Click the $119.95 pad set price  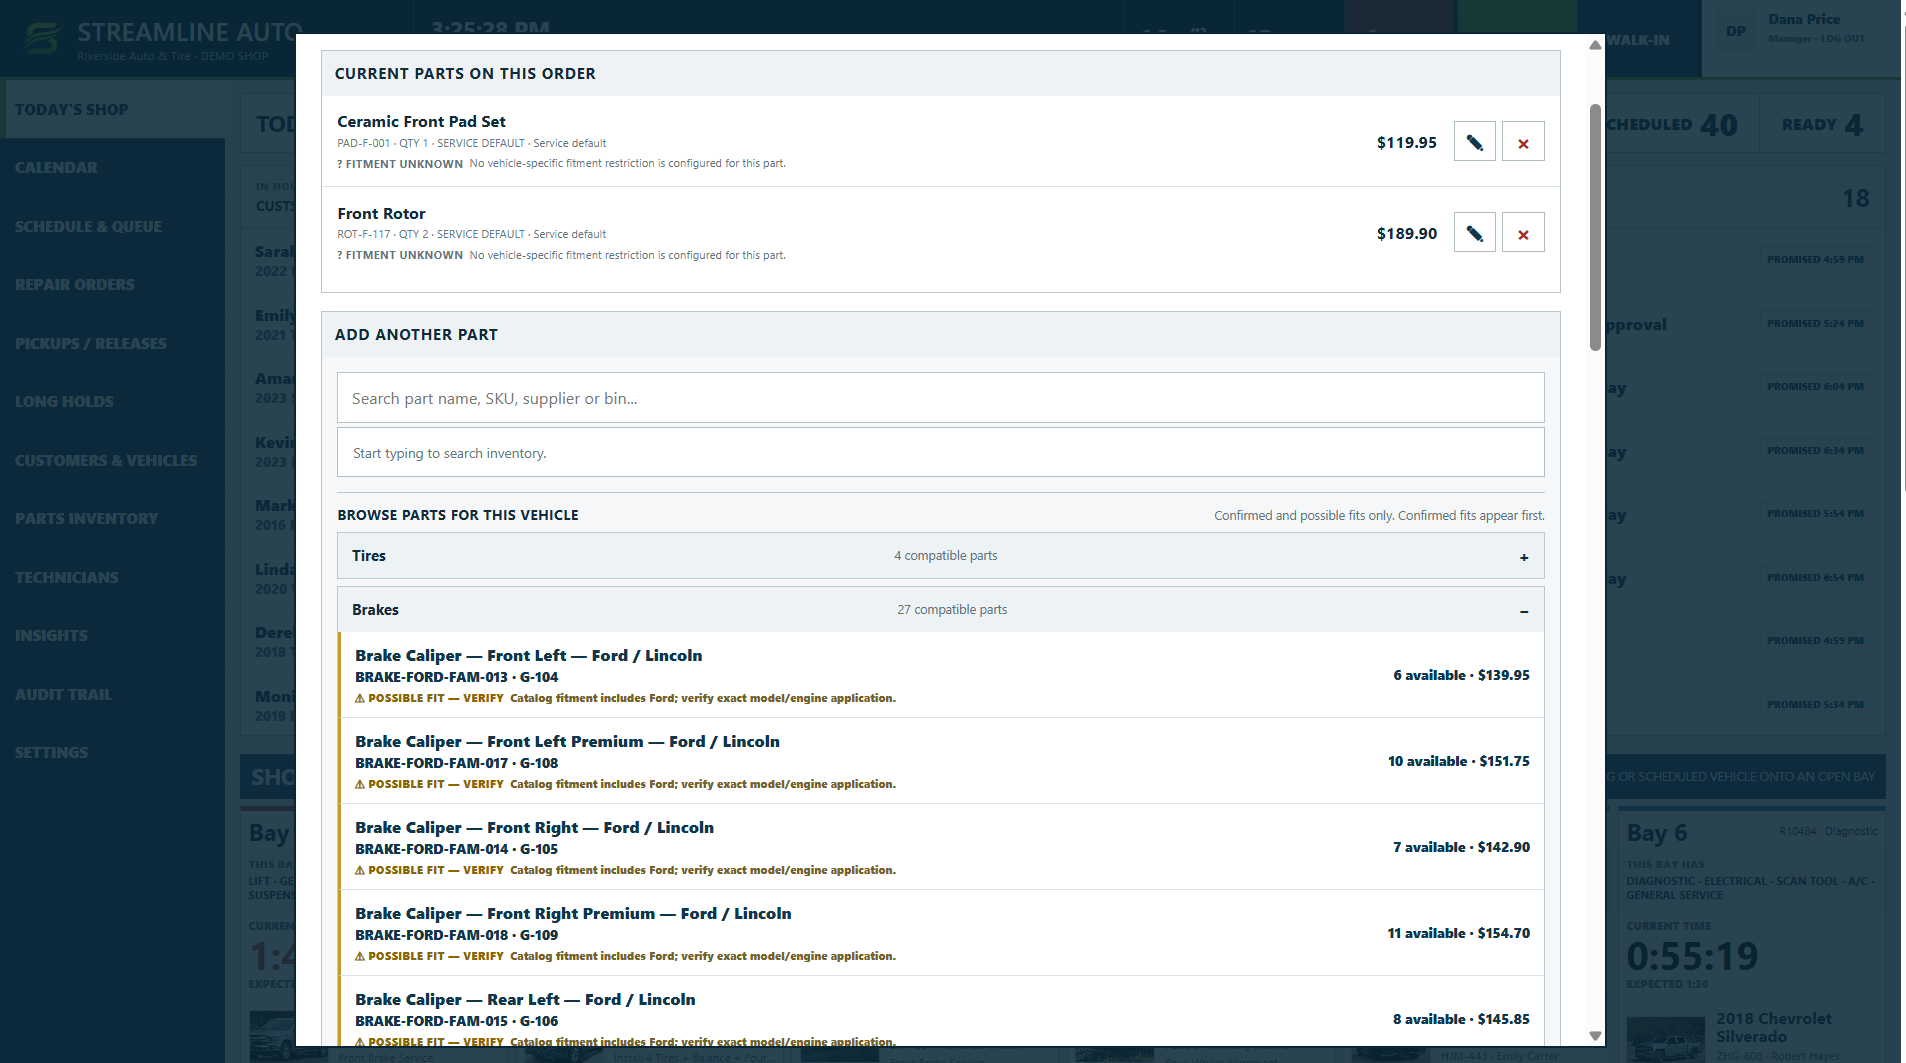coord(1406,142)
